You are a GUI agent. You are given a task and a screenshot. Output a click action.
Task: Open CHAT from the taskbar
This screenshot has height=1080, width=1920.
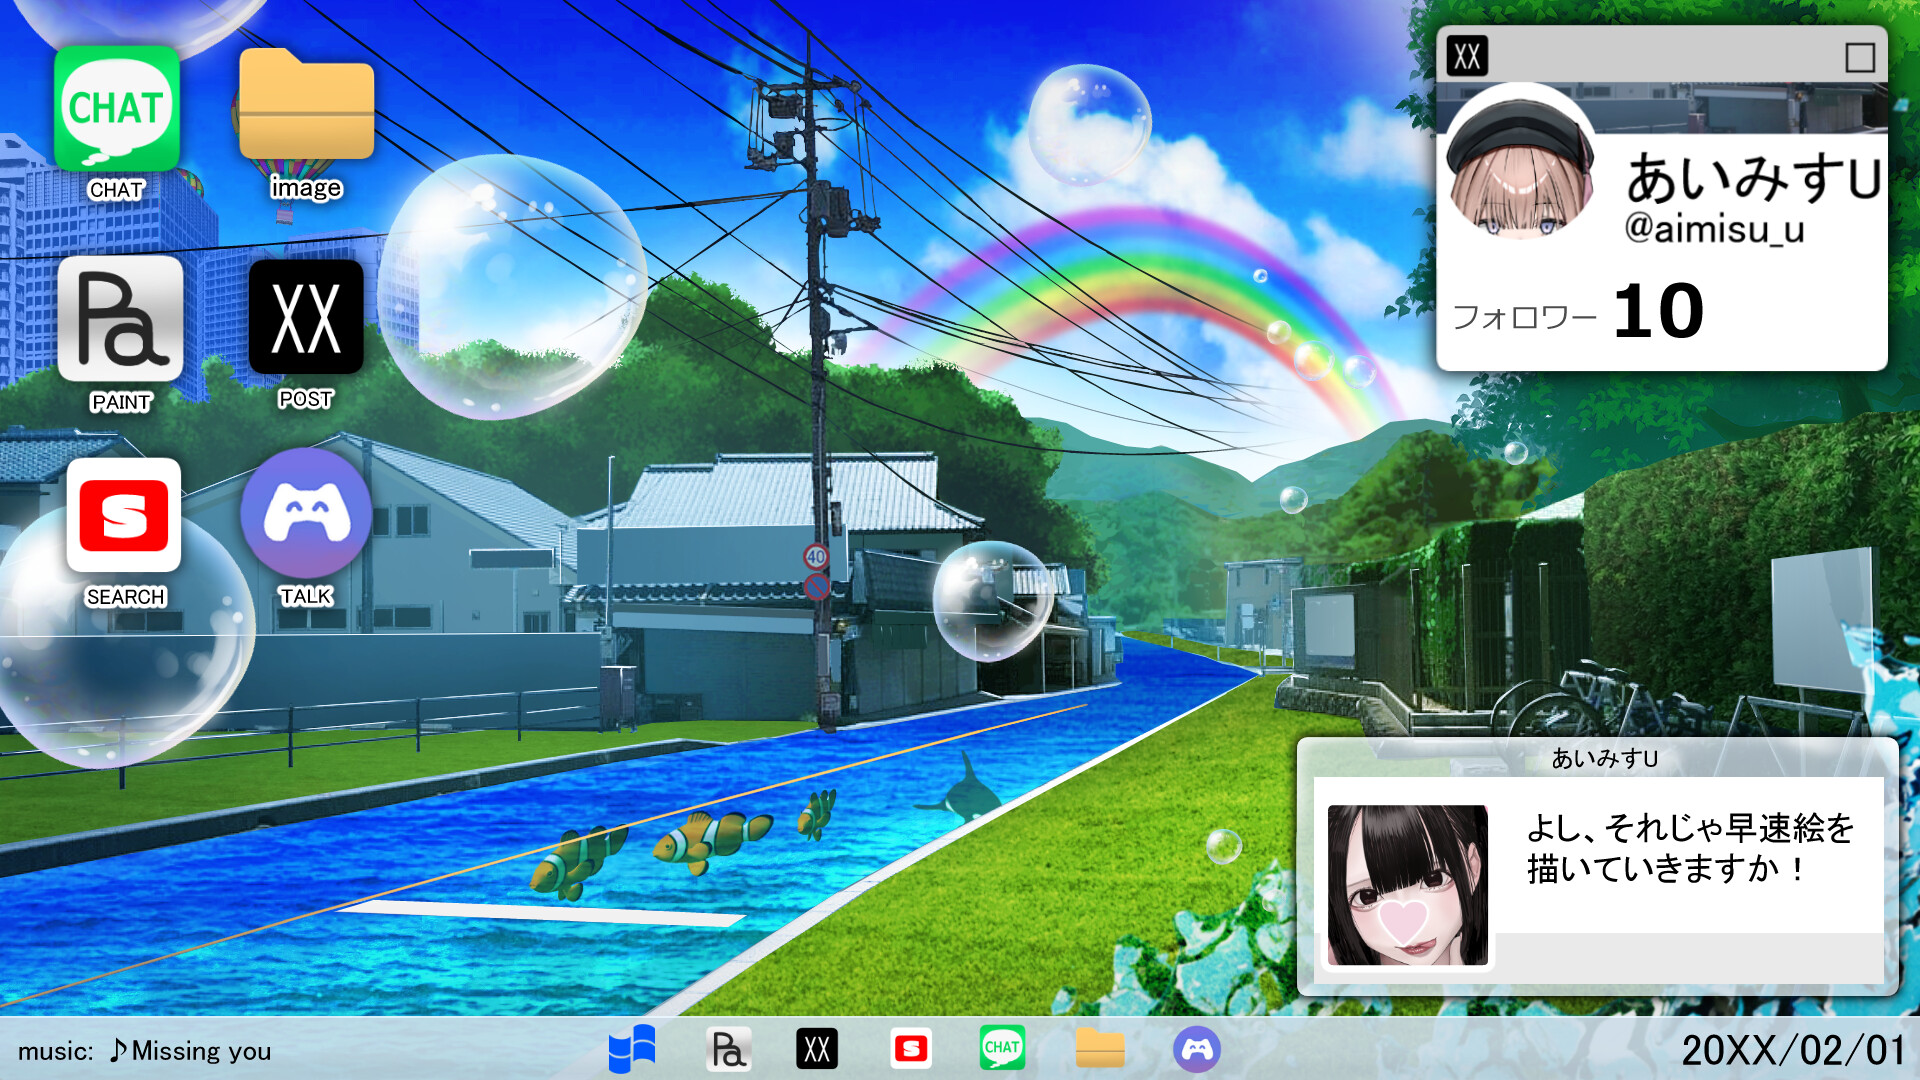pyautogui.click(x=1004, y=1049)
